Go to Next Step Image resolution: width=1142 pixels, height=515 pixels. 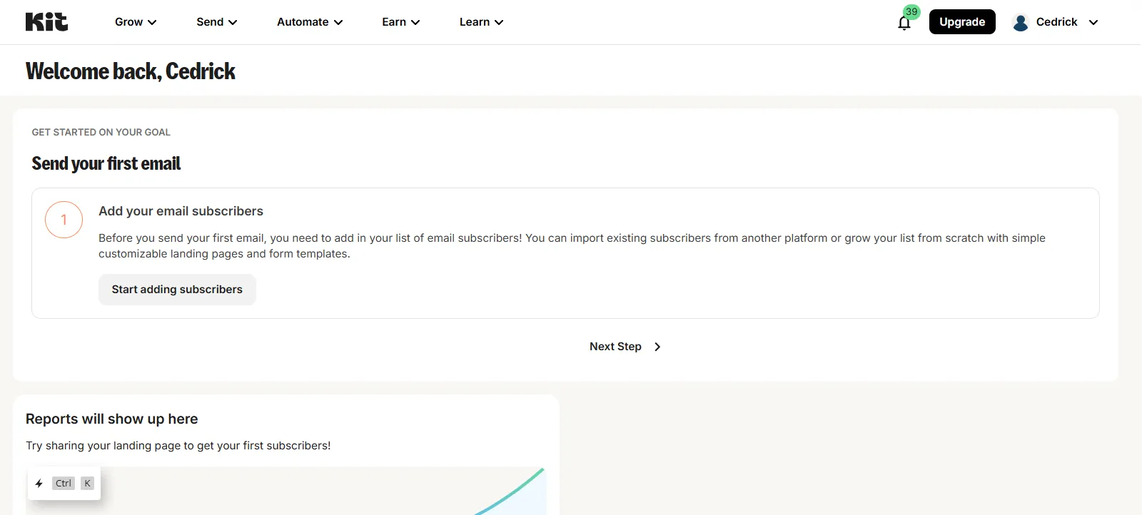click(615, 347)
